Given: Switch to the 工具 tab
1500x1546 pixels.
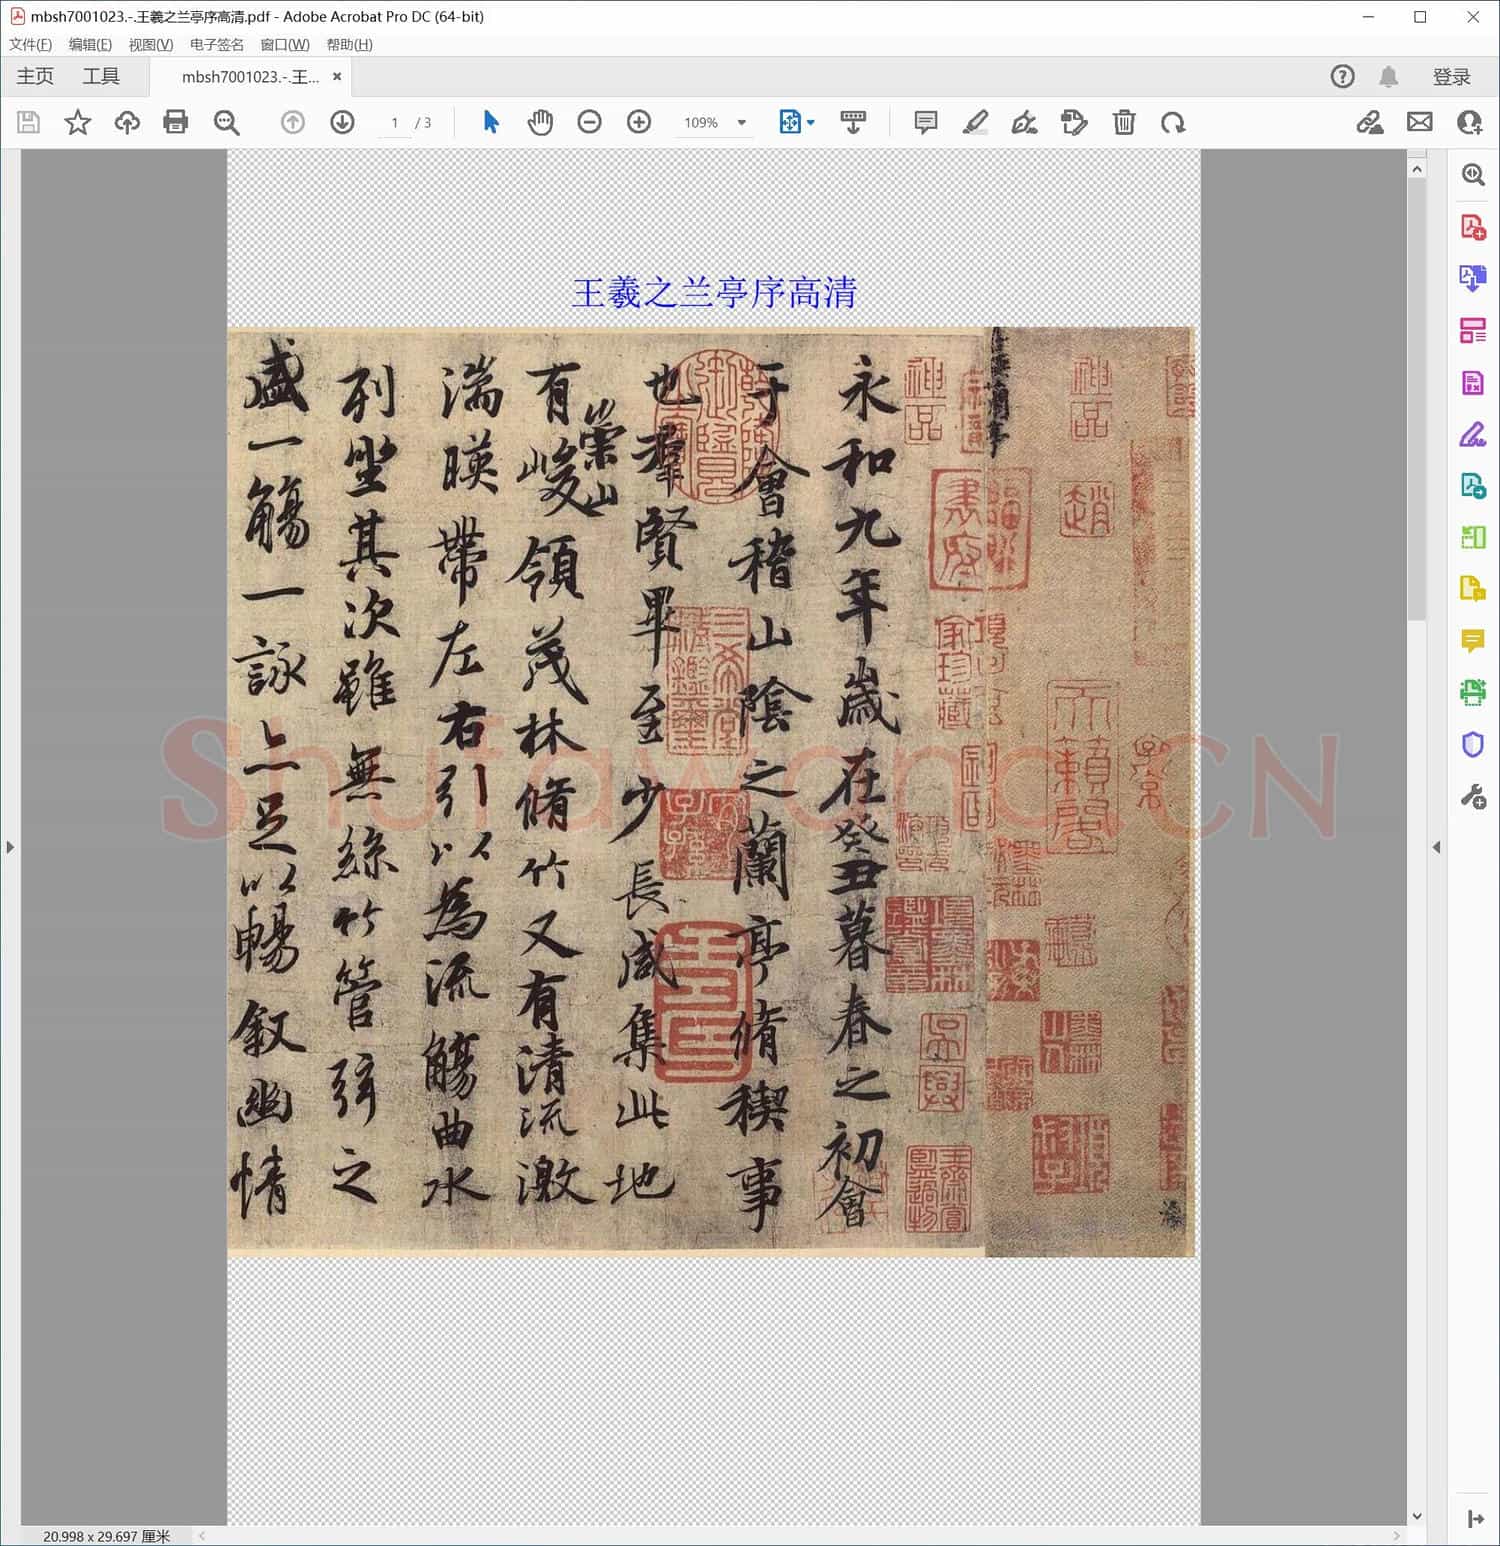Looking at the screenshot, I should pos(101,77).
